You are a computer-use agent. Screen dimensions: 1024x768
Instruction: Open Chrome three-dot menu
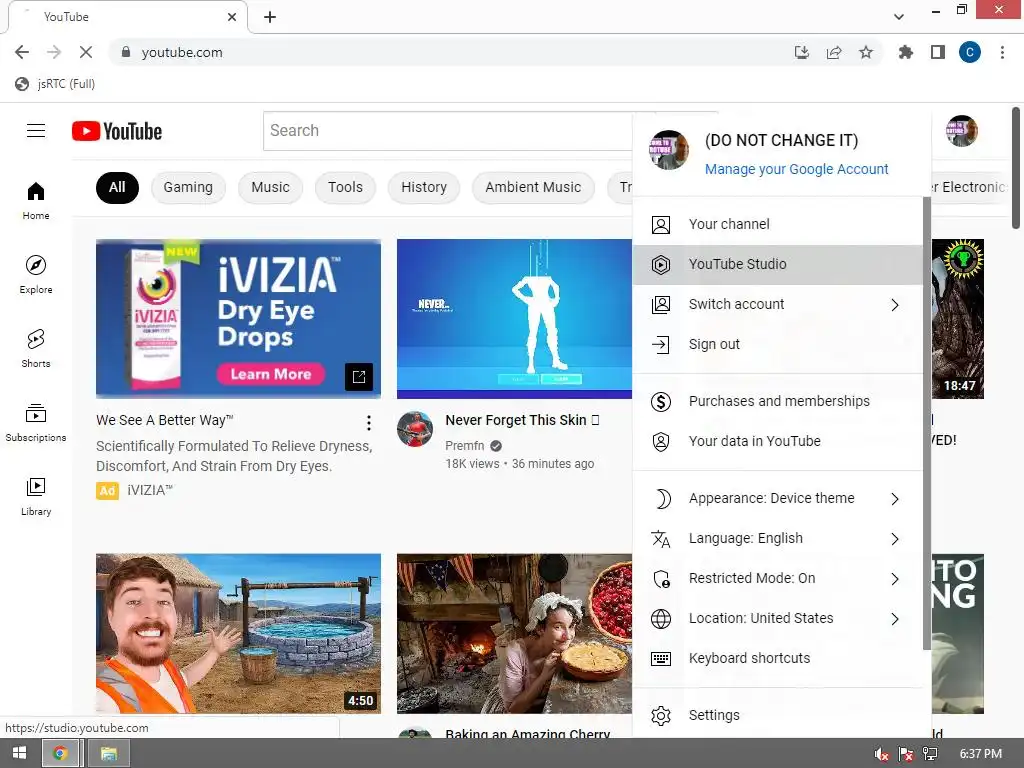coord(1002,52)
